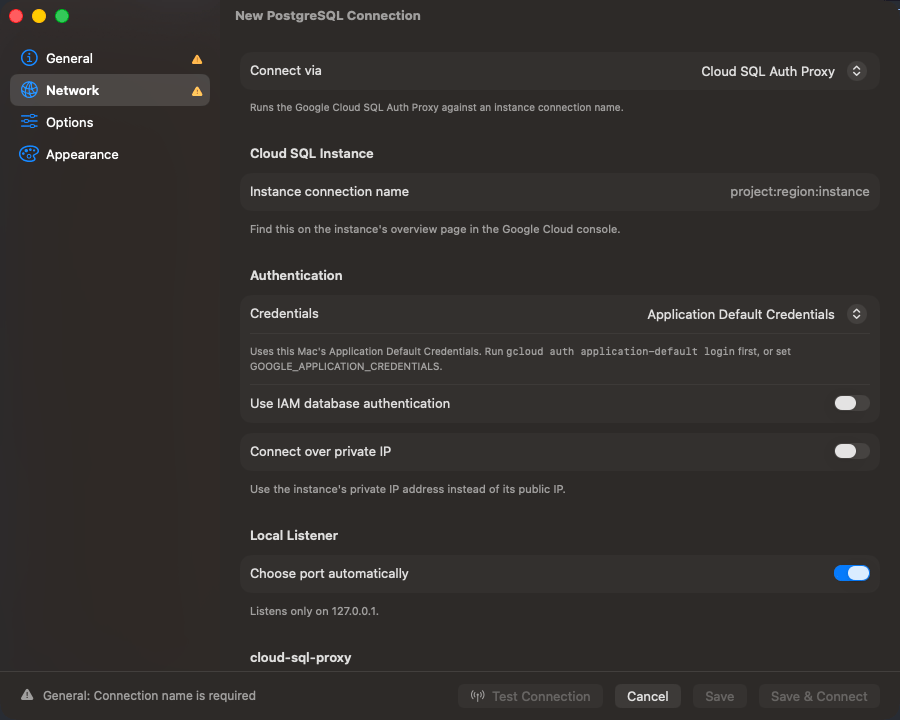Image resolution: width=900 pixels, height=720 pixels.
Task: Click the Save button
Action: click(719, 696)
